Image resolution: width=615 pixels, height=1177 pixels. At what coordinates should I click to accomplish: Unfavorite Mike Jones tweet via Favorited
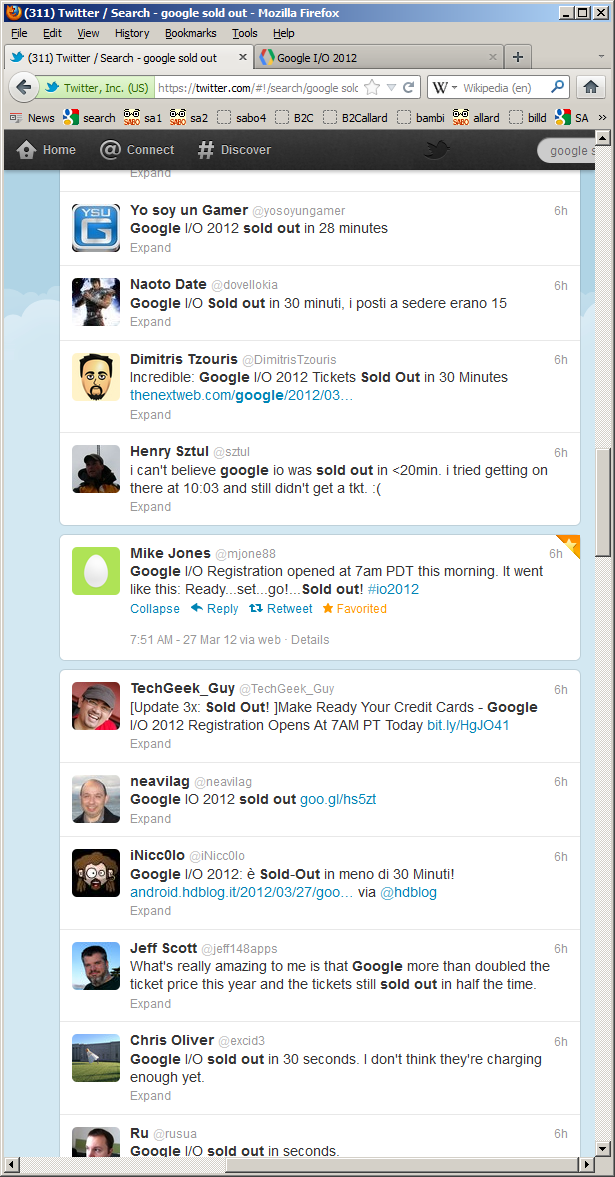tap(354, 609)
